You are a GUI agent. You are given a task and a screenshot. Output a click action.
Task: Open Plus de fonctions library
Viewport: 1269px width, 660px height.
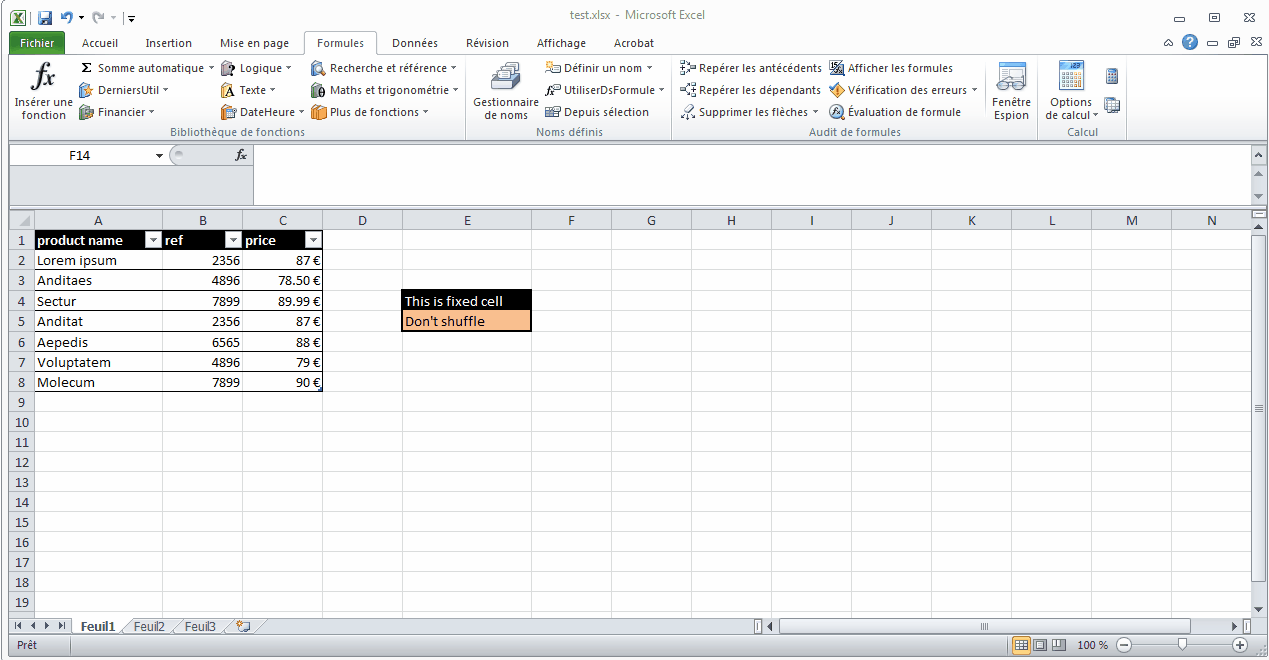[369, 112]
